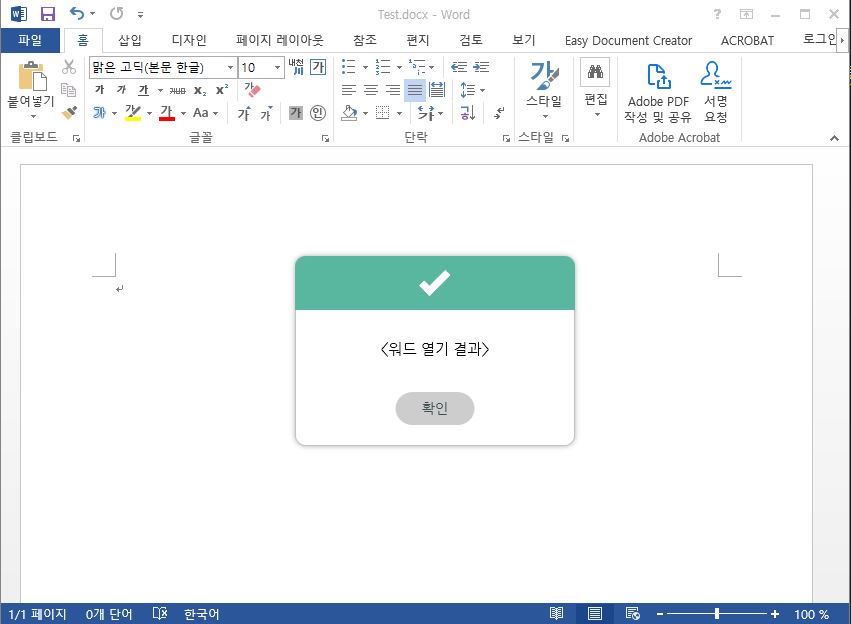This screenshot has width=851, height=624.
Task: Open the 파일 file menu tab
Action: pos(30,40)
